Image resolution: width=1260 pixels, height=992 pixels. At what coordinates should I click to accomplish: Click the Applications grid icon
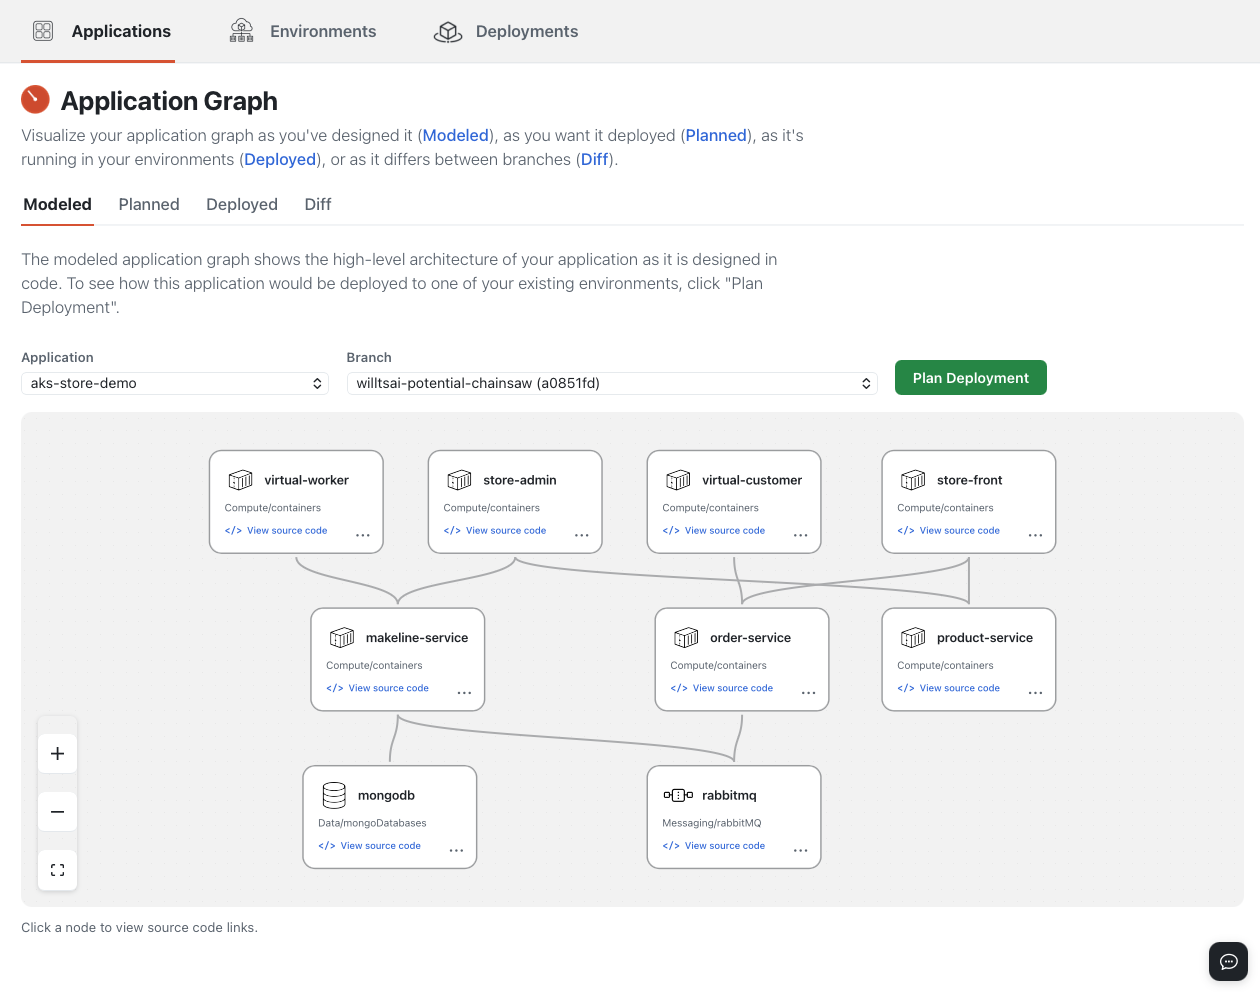click(x=43, y=31)
